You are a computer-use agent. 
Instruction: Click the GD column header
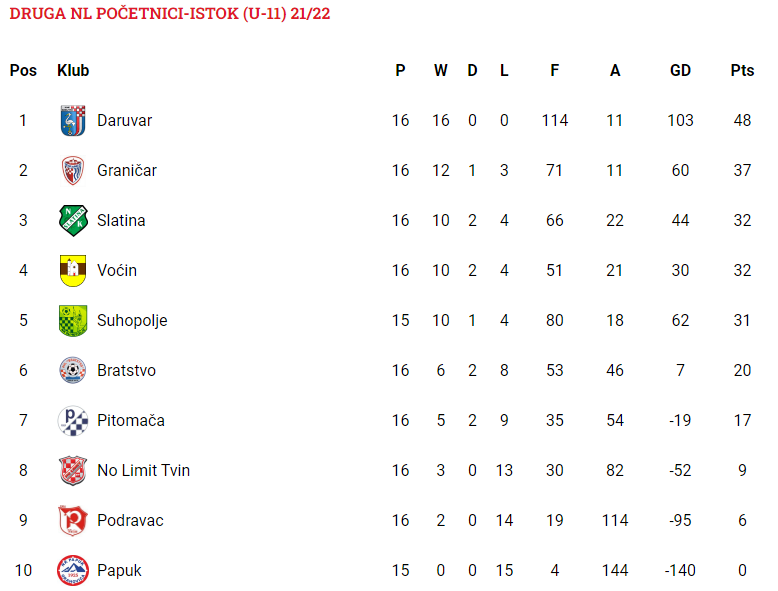click(x=680, y=70)
